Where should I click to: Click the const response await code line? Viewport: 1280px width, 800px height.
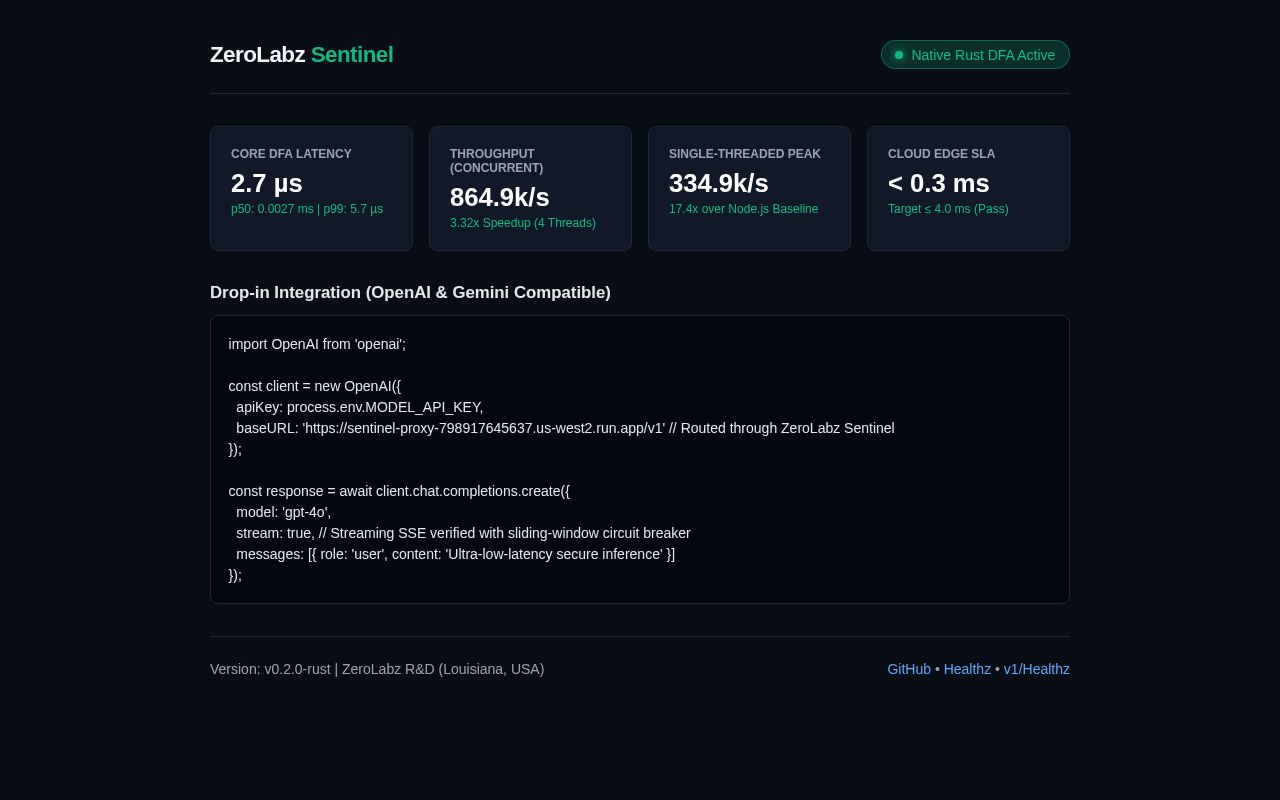tap(399, 491)
